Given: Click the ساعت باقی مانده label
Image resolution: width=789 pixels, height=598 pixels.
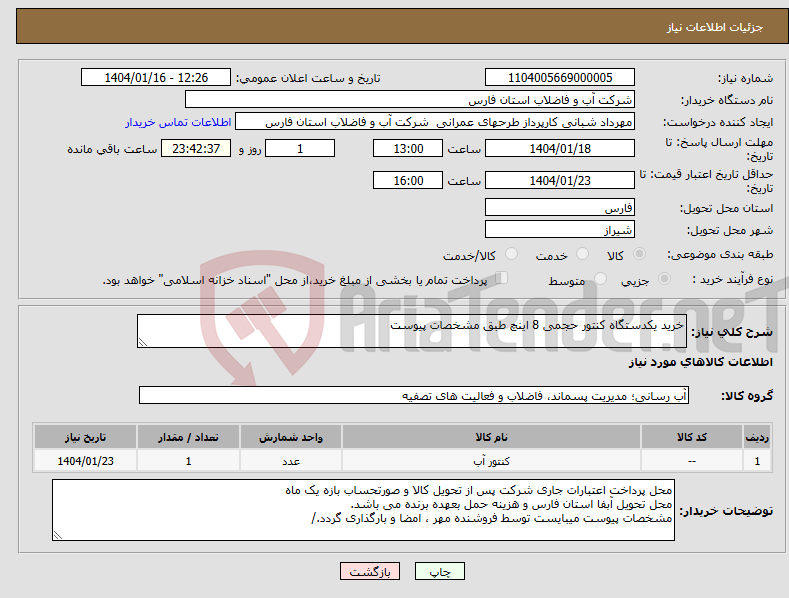Looking at the screenshot, I should [x=112, y=149].
